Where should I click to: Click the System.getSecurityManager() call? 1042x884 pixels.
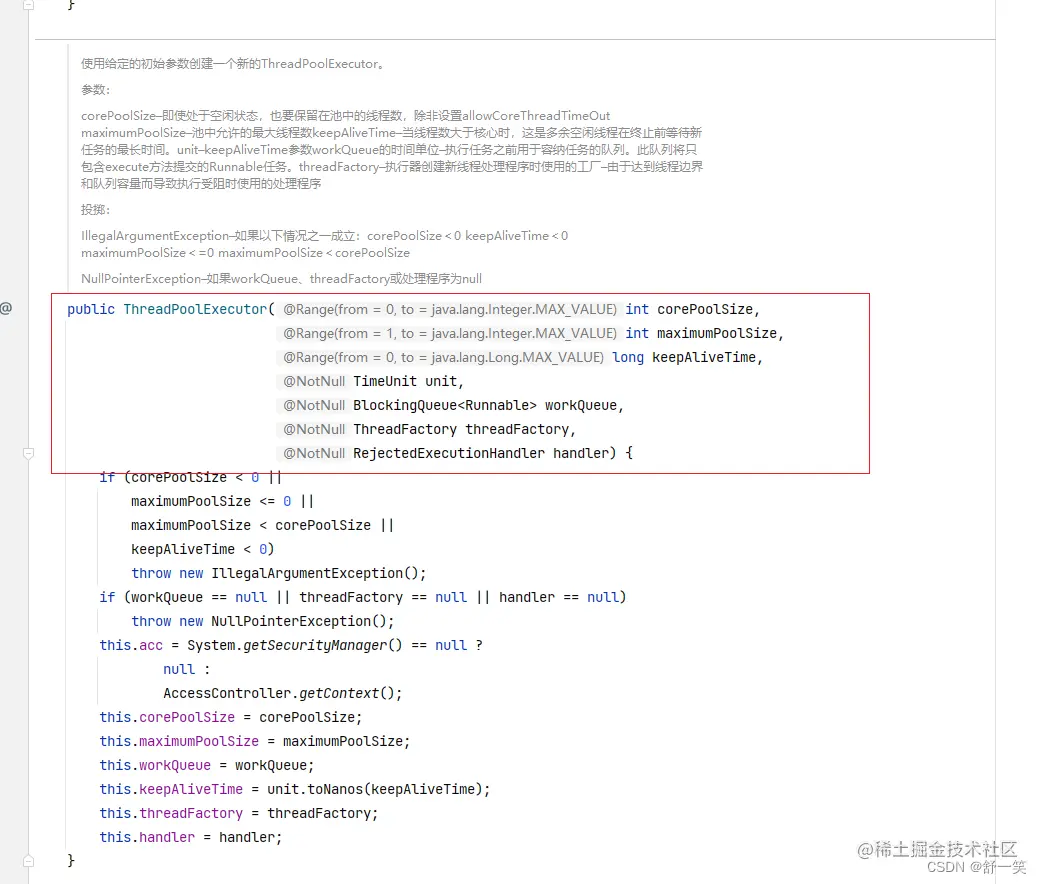click(x=294, y=645)
